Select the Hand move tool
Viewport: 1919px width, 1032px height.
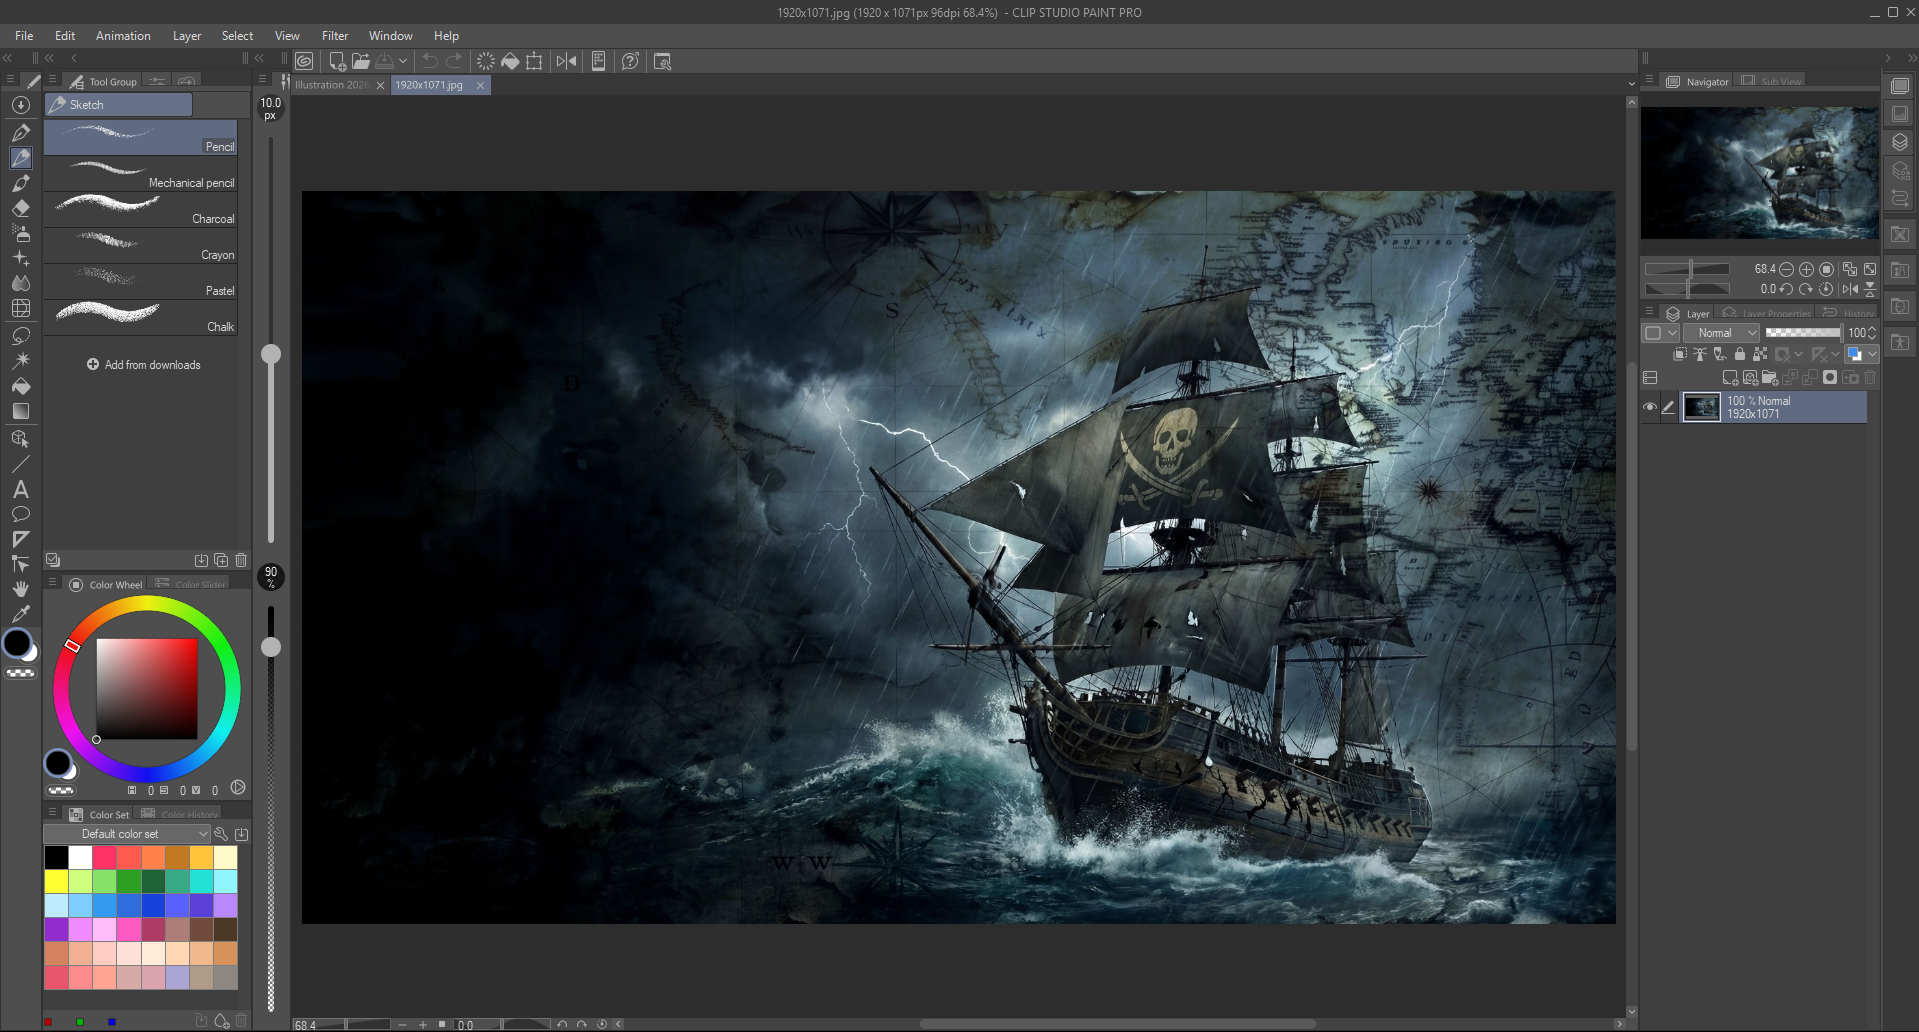coord(21,589)
